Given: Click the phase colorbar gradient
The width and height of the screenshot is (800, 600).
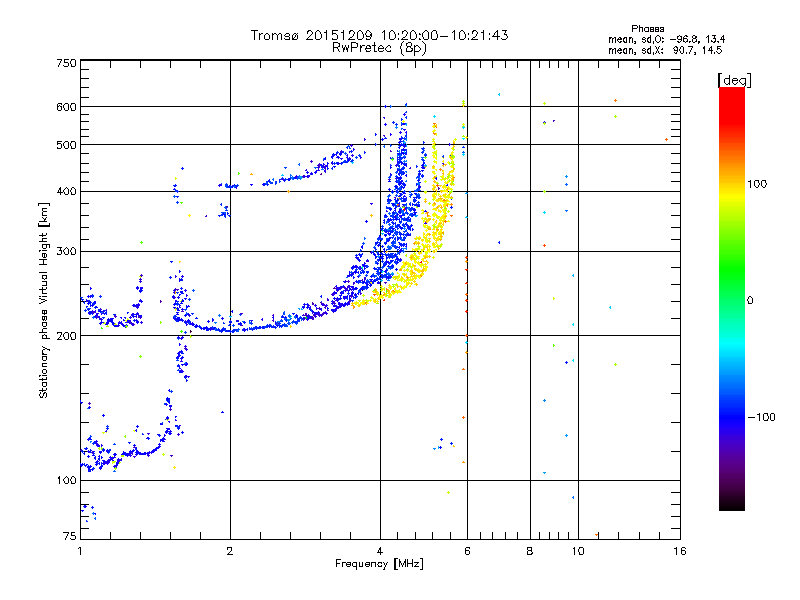Looking at the screenshot, I should pos(732,298).
